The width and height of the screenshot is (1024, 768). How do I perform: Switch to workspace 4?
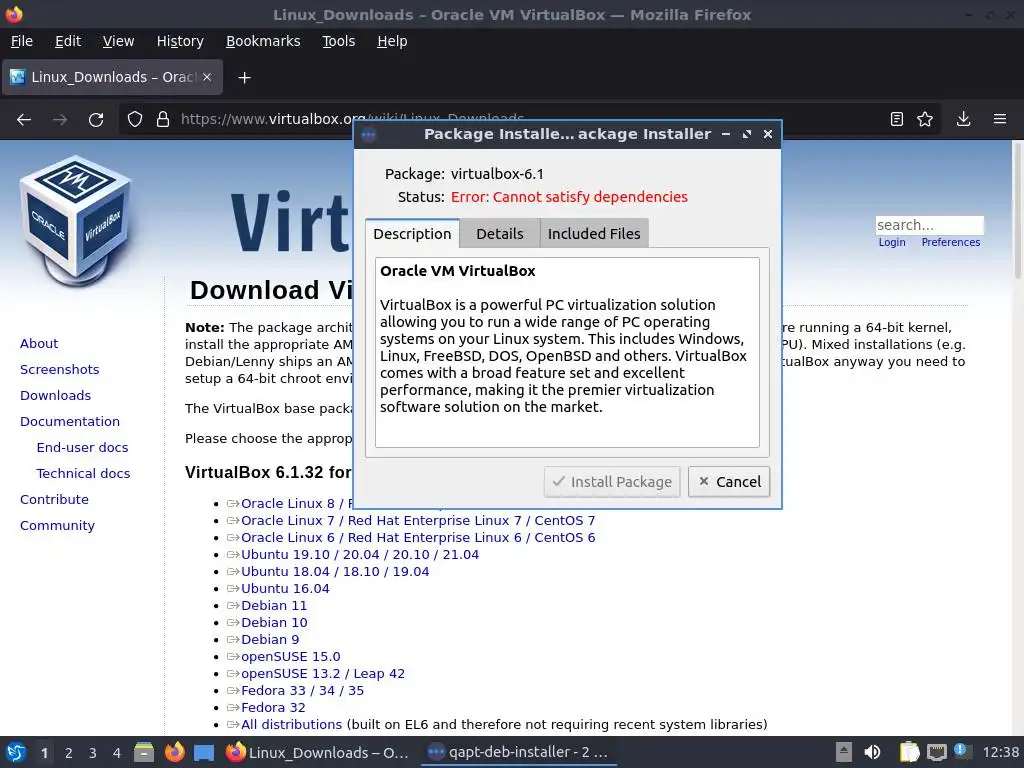[x=117, y=753]
